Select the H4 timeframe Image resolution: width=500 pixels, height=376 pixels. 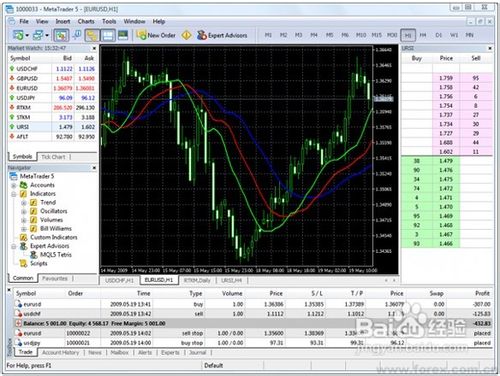click(423, 35)
